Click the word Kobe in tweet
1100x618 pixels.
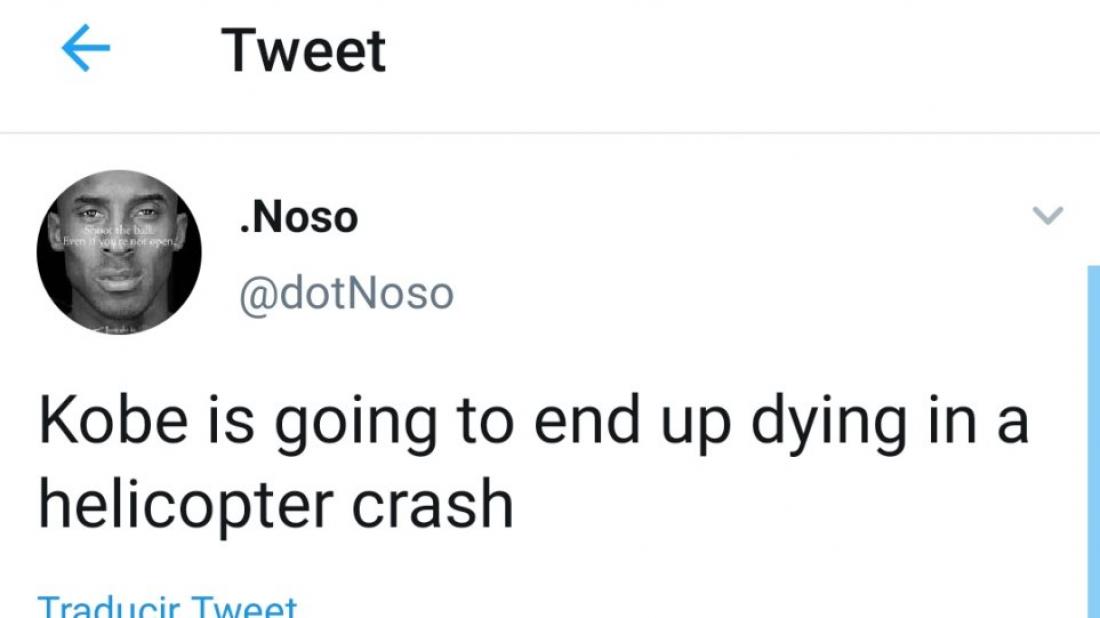[100, 421]
